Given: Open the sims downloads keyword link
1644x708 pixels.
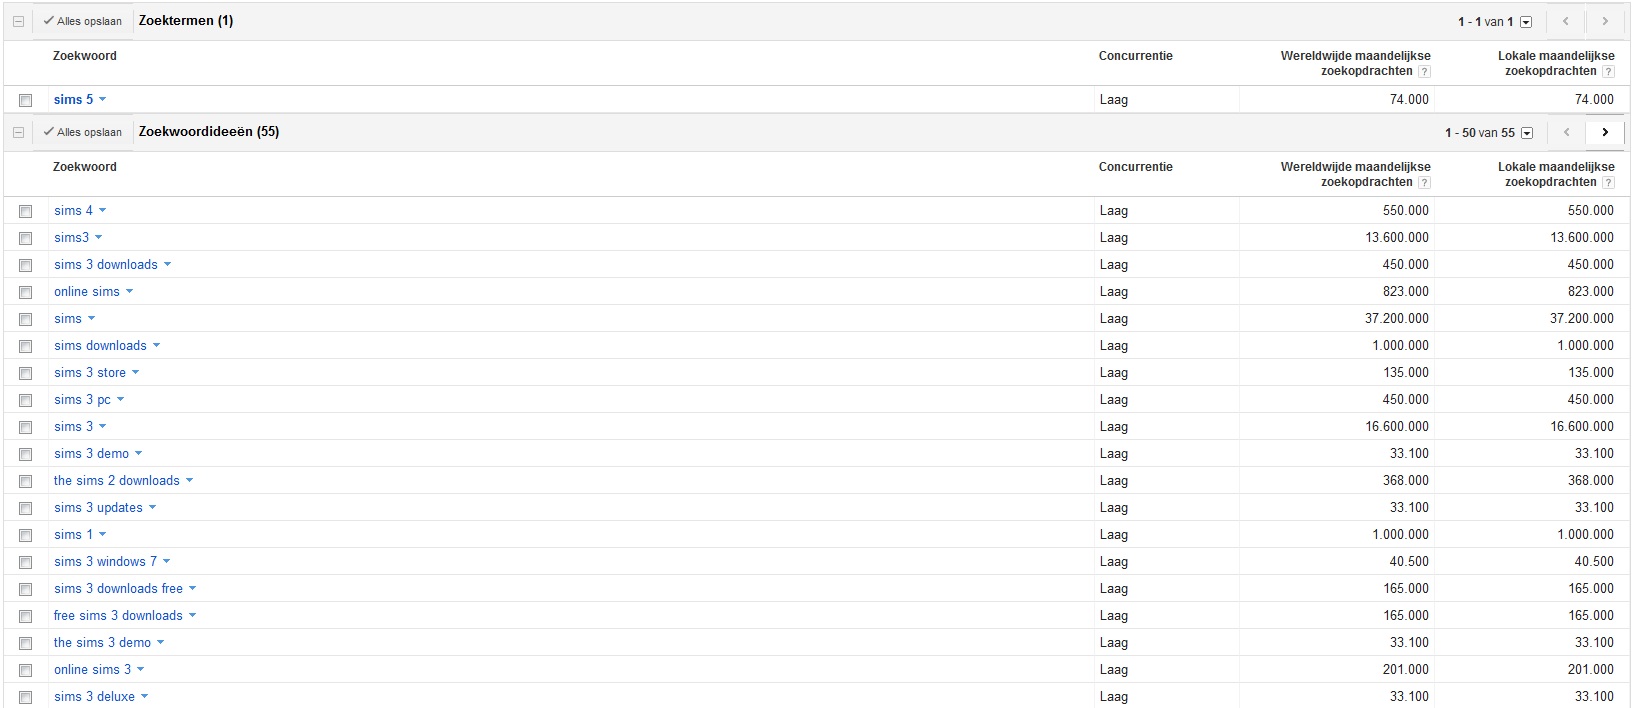Looking at the screenshot, I should click(100, 346).
